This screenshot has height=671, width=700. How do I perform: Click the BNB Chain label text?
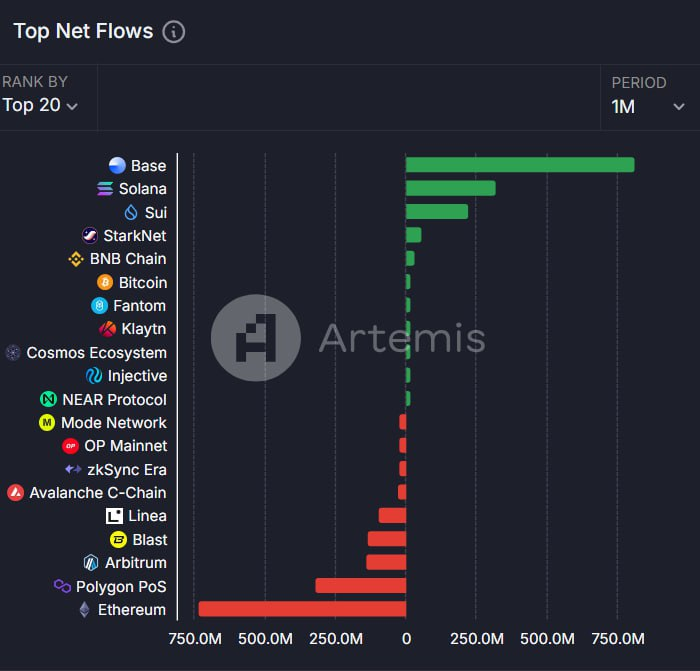(128, 259)
